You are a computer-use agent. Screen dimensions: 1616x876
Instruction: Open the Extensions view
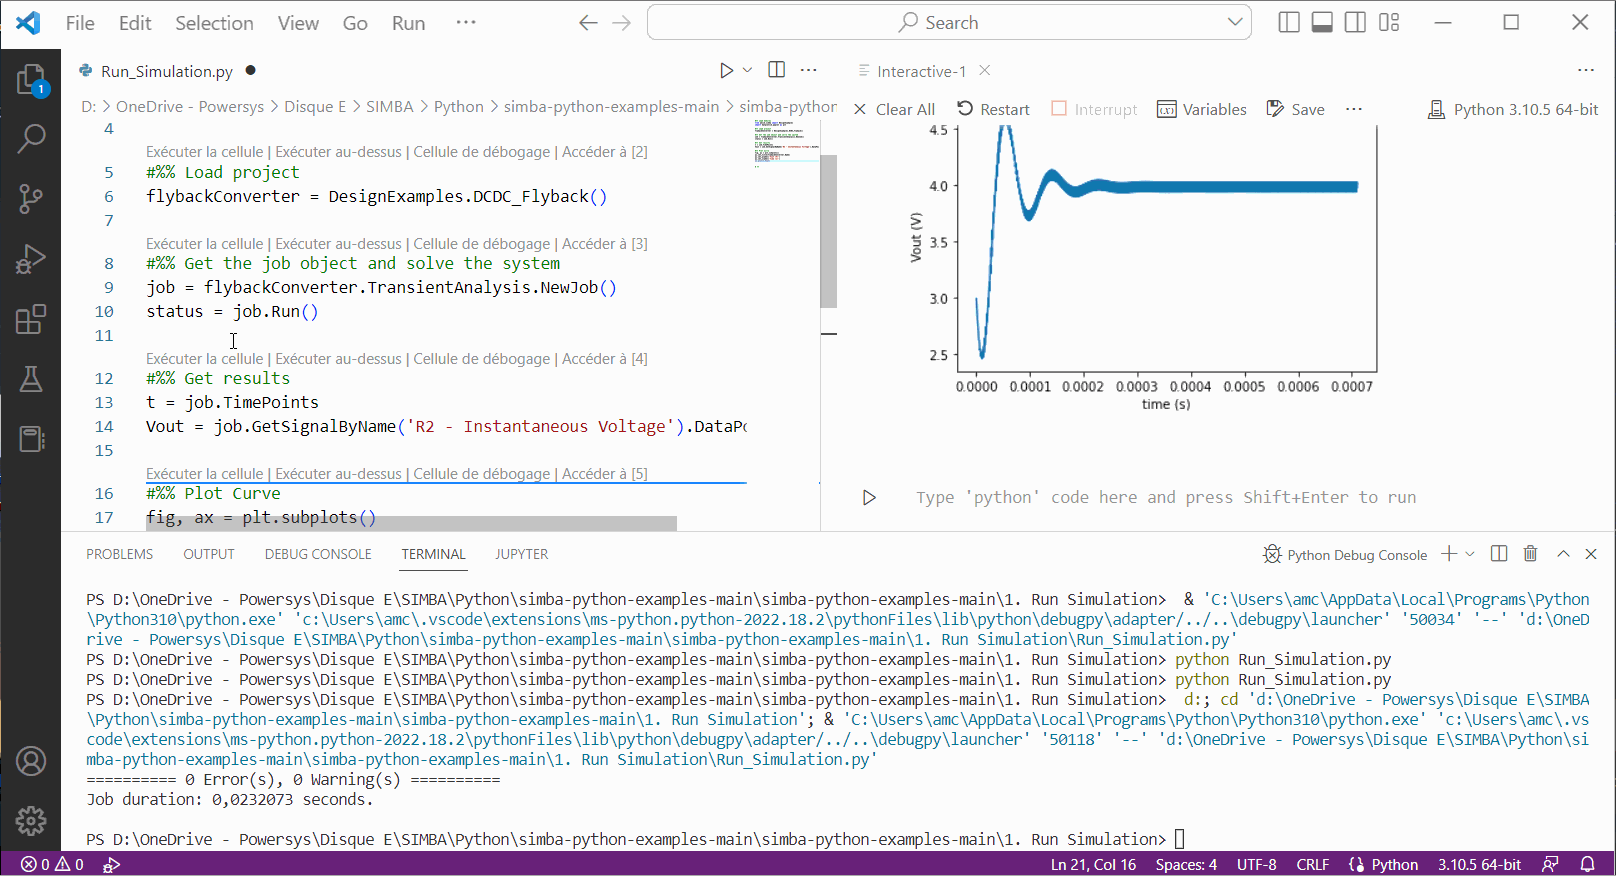click(31, 320)
